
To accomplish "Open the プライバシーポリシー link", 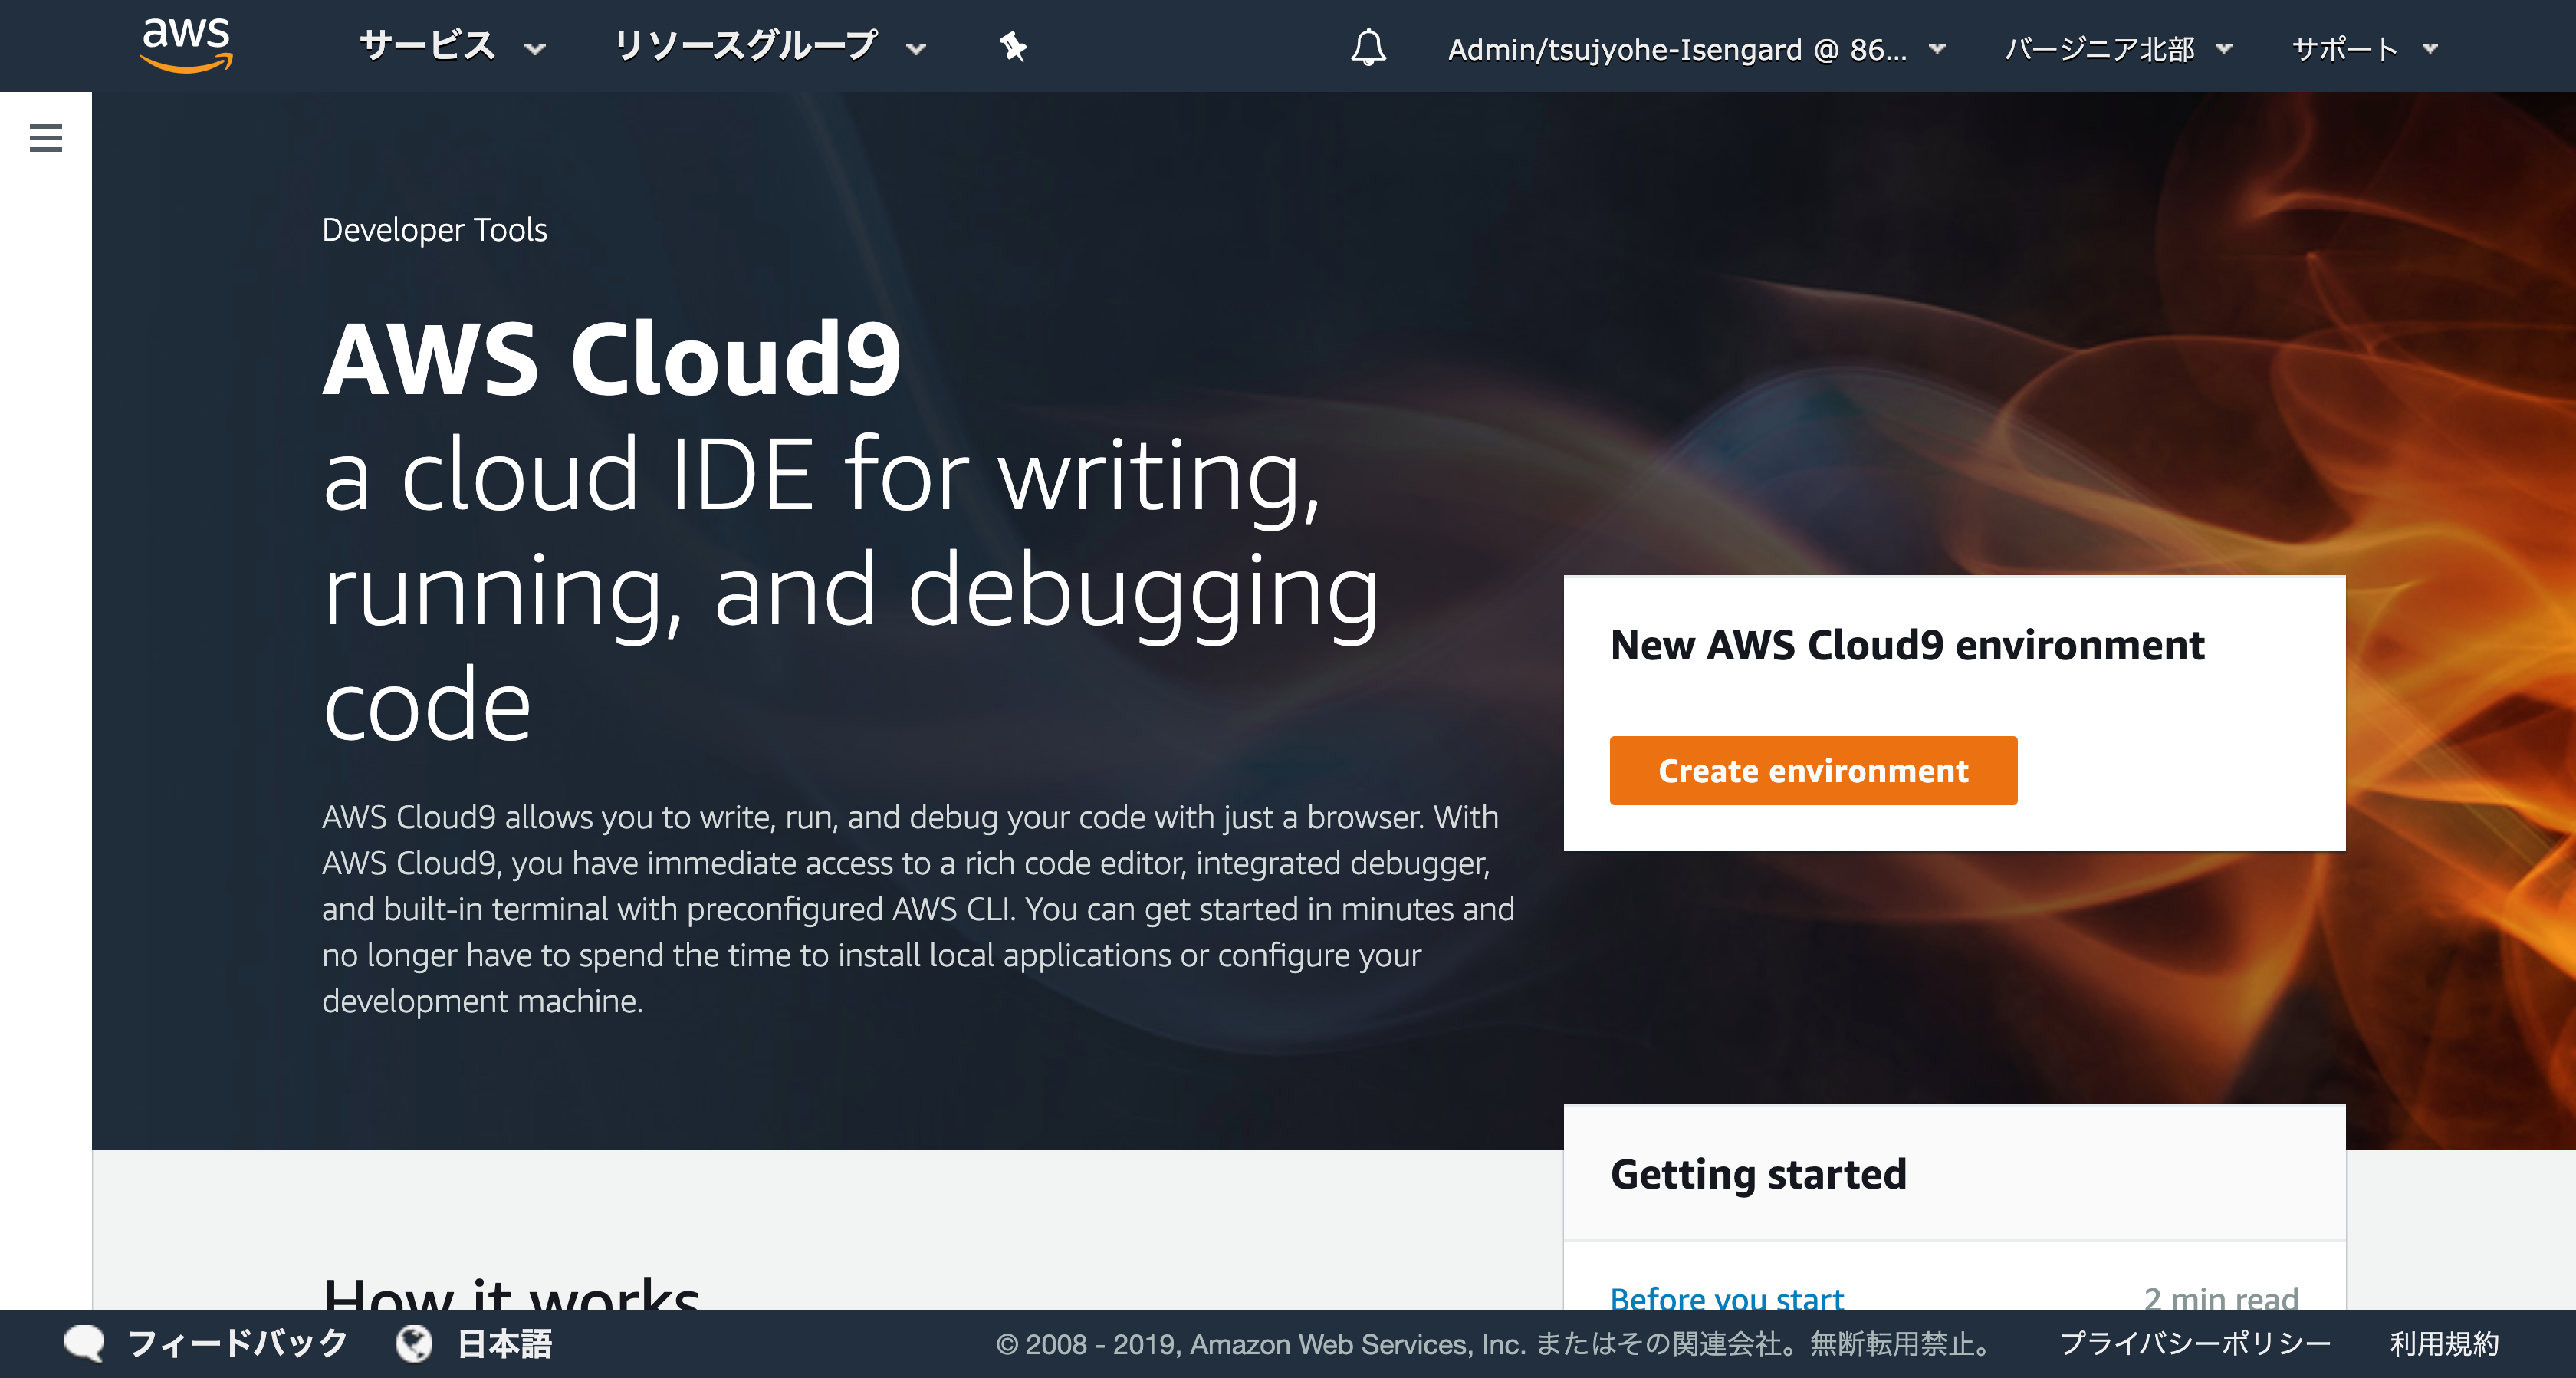I will point(2195,1343).
